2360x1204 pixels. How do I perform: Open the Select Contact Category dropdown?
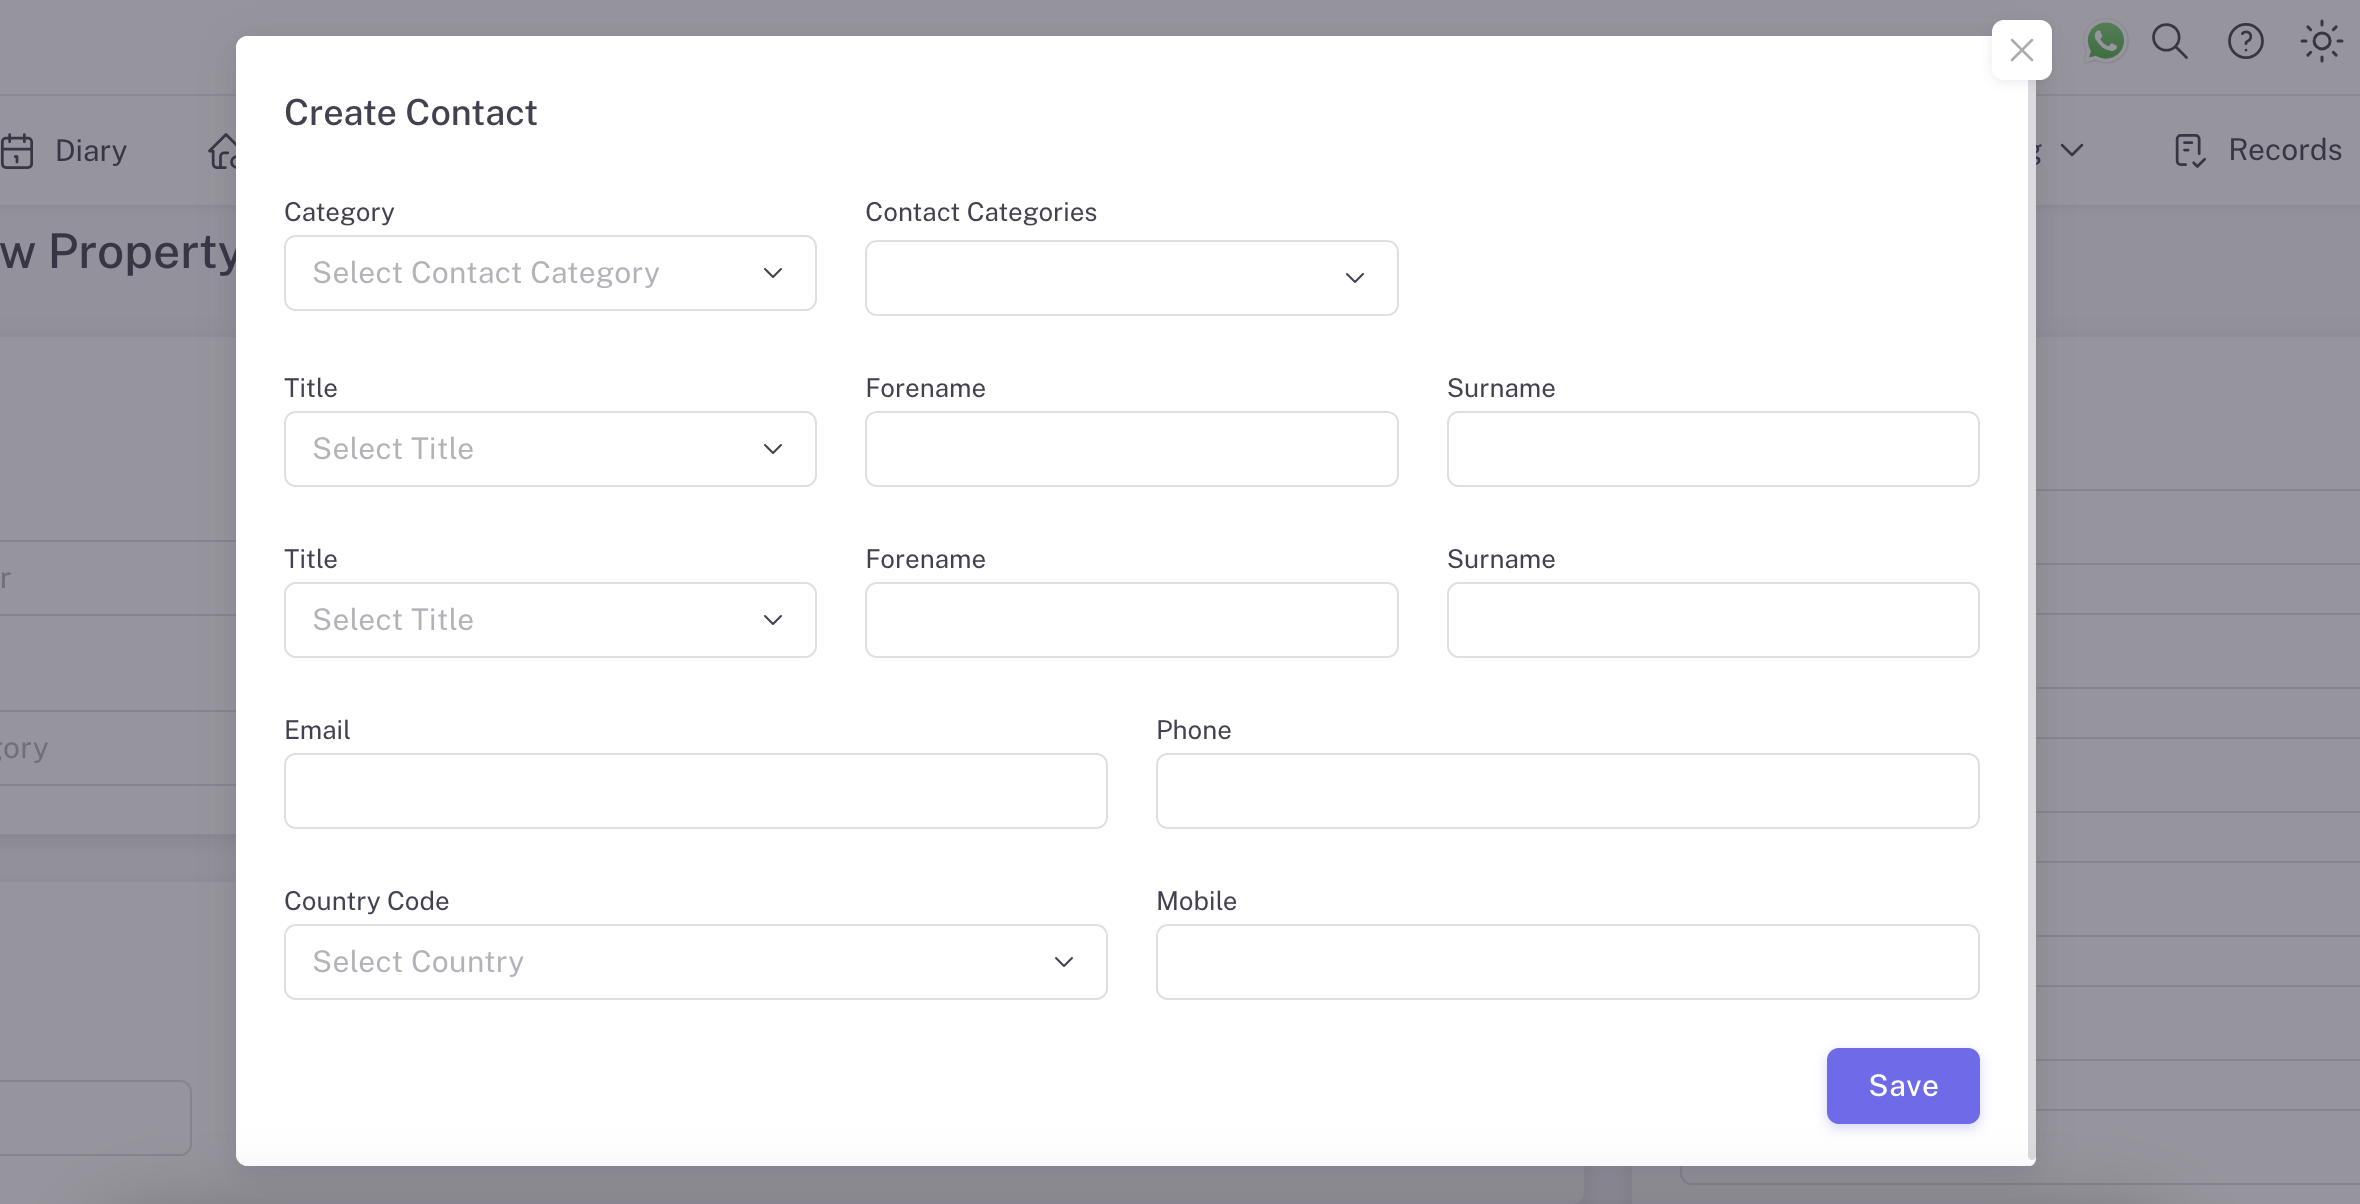(550, 273)
